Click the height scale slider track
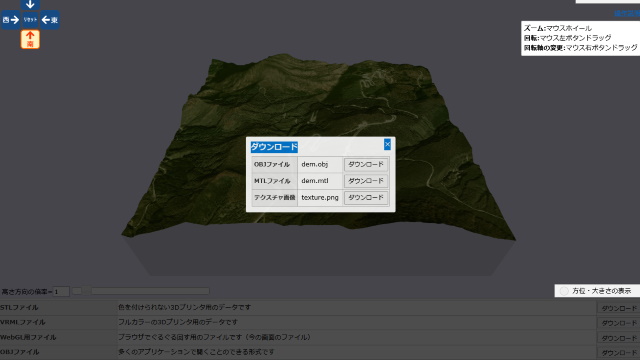The image size is (640, 360). pos(150,291)
